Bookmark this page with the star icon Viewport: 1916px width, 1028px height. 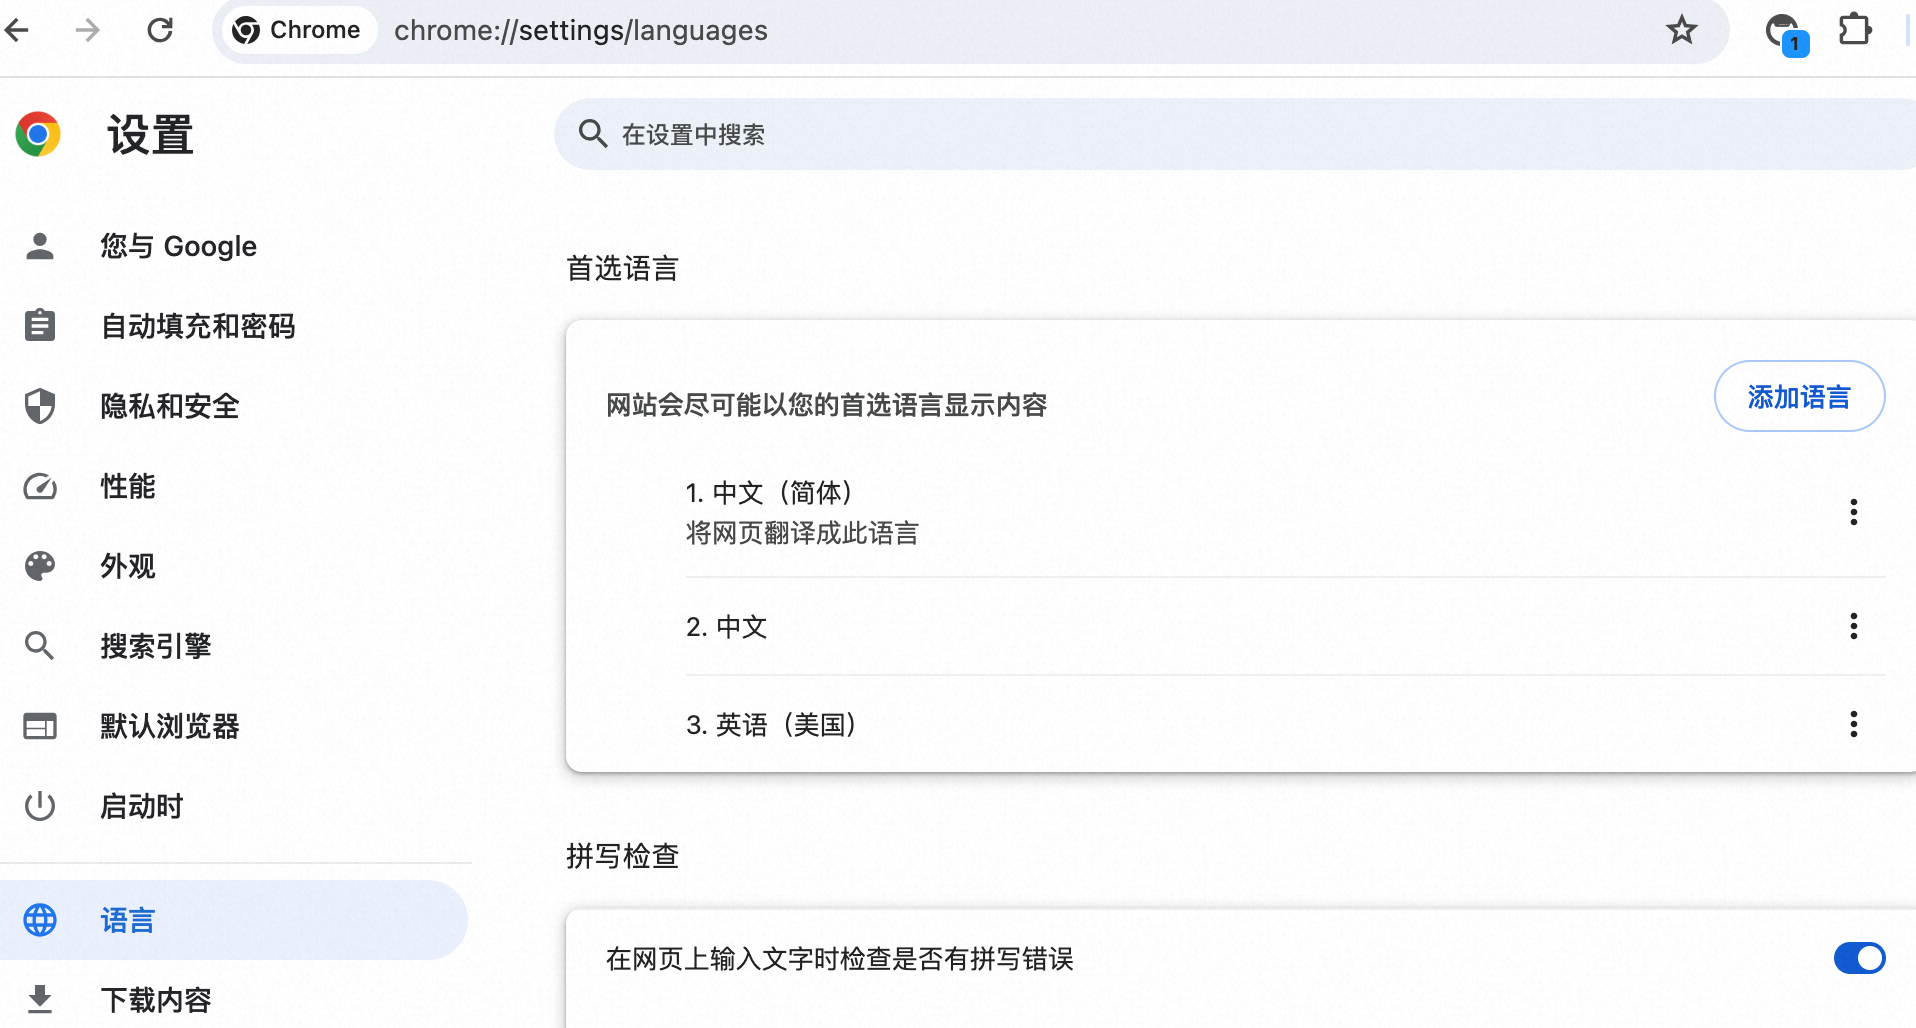(1681, 30)
